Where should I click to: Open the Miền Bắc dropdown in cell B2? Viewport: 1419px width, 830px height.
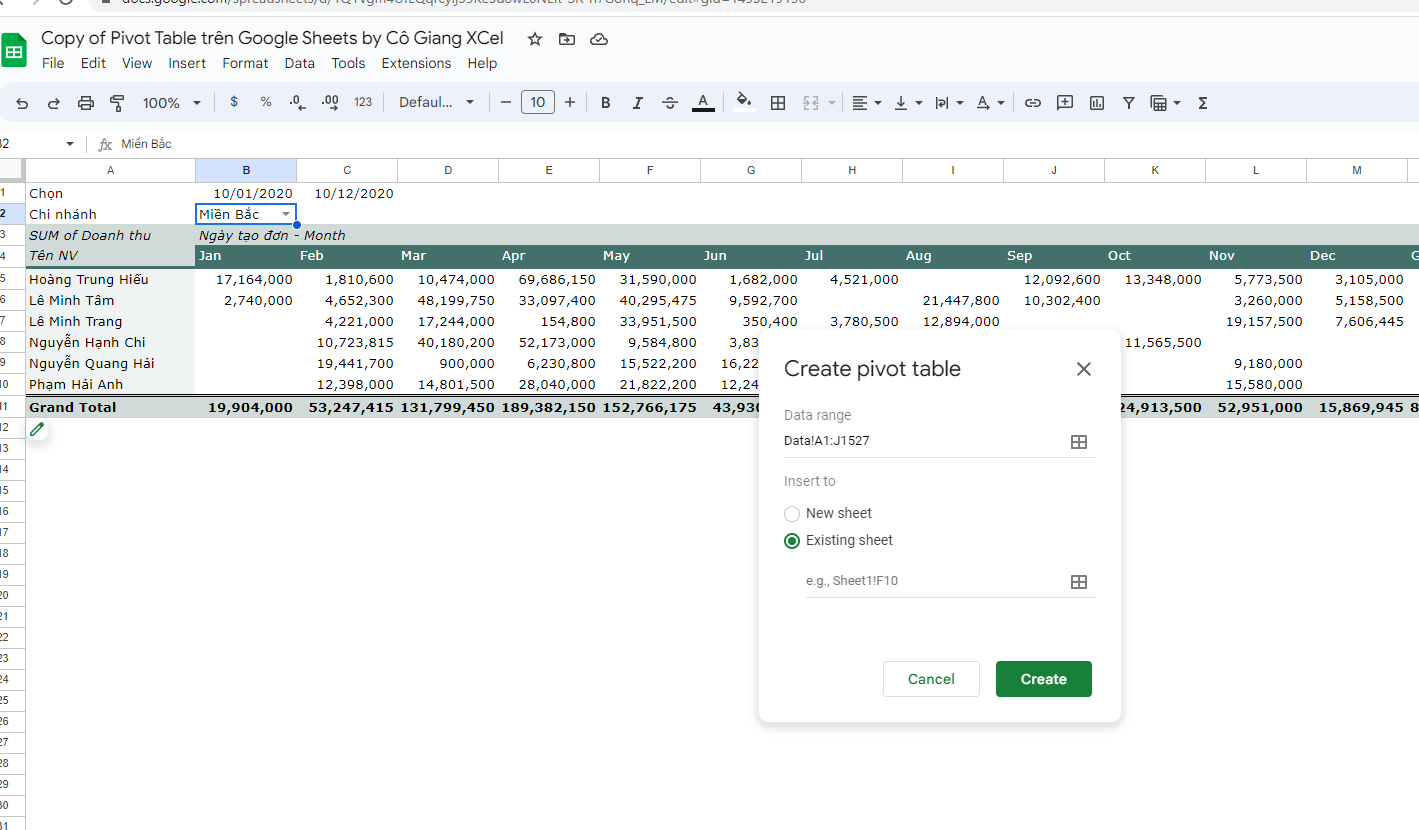pos(286,214)
